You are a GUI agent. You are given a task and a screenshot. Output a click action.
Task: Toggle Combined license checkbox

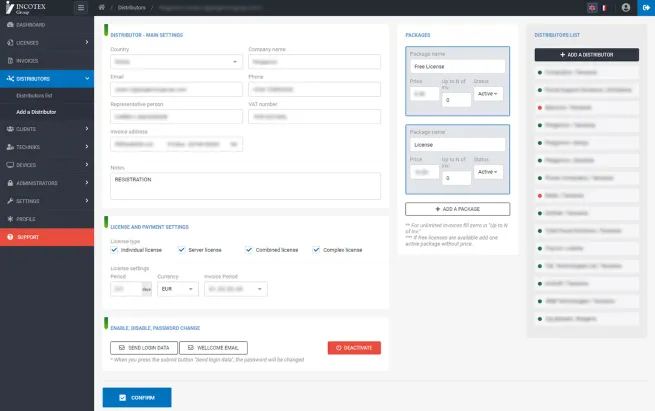click(x=249, y=250)
